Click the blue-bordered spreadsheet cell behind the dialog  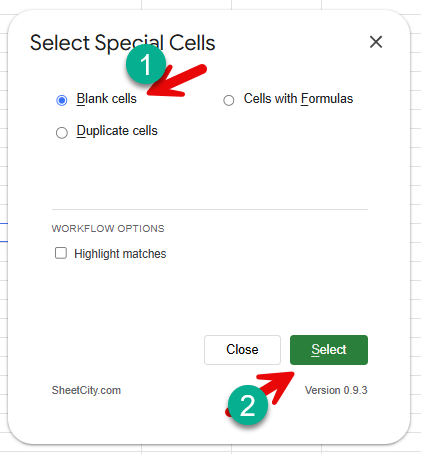click(4, 232)
